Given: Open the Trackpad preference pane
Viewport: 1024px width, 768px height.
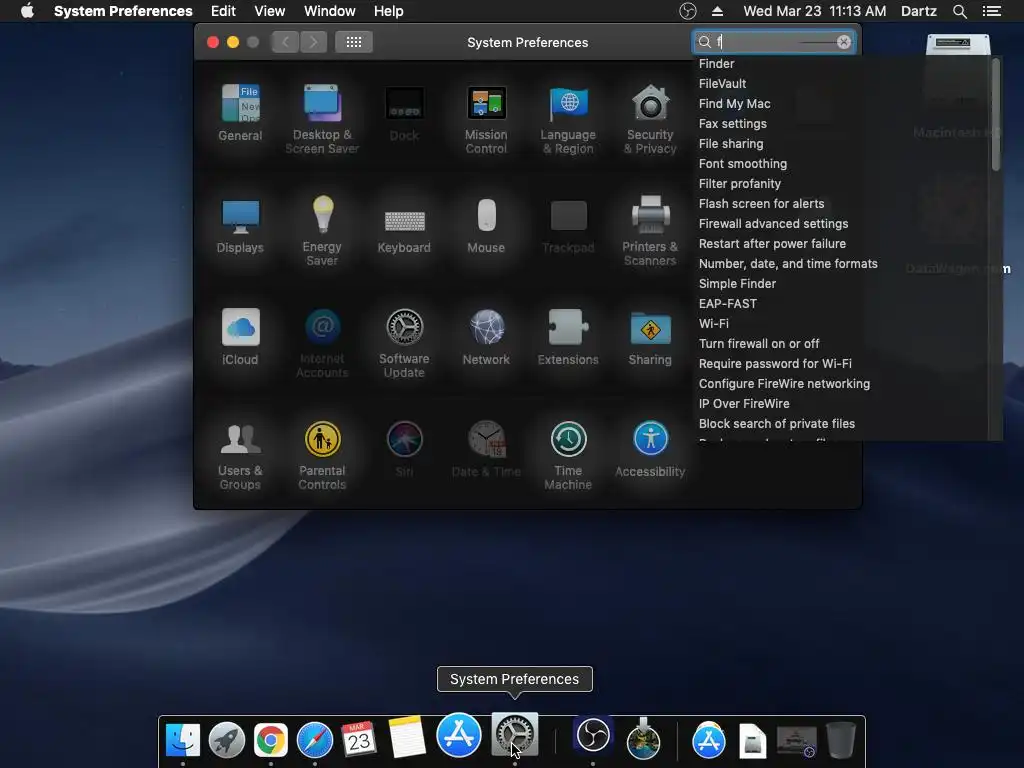Looking at the screenshot, I should 568,225.
